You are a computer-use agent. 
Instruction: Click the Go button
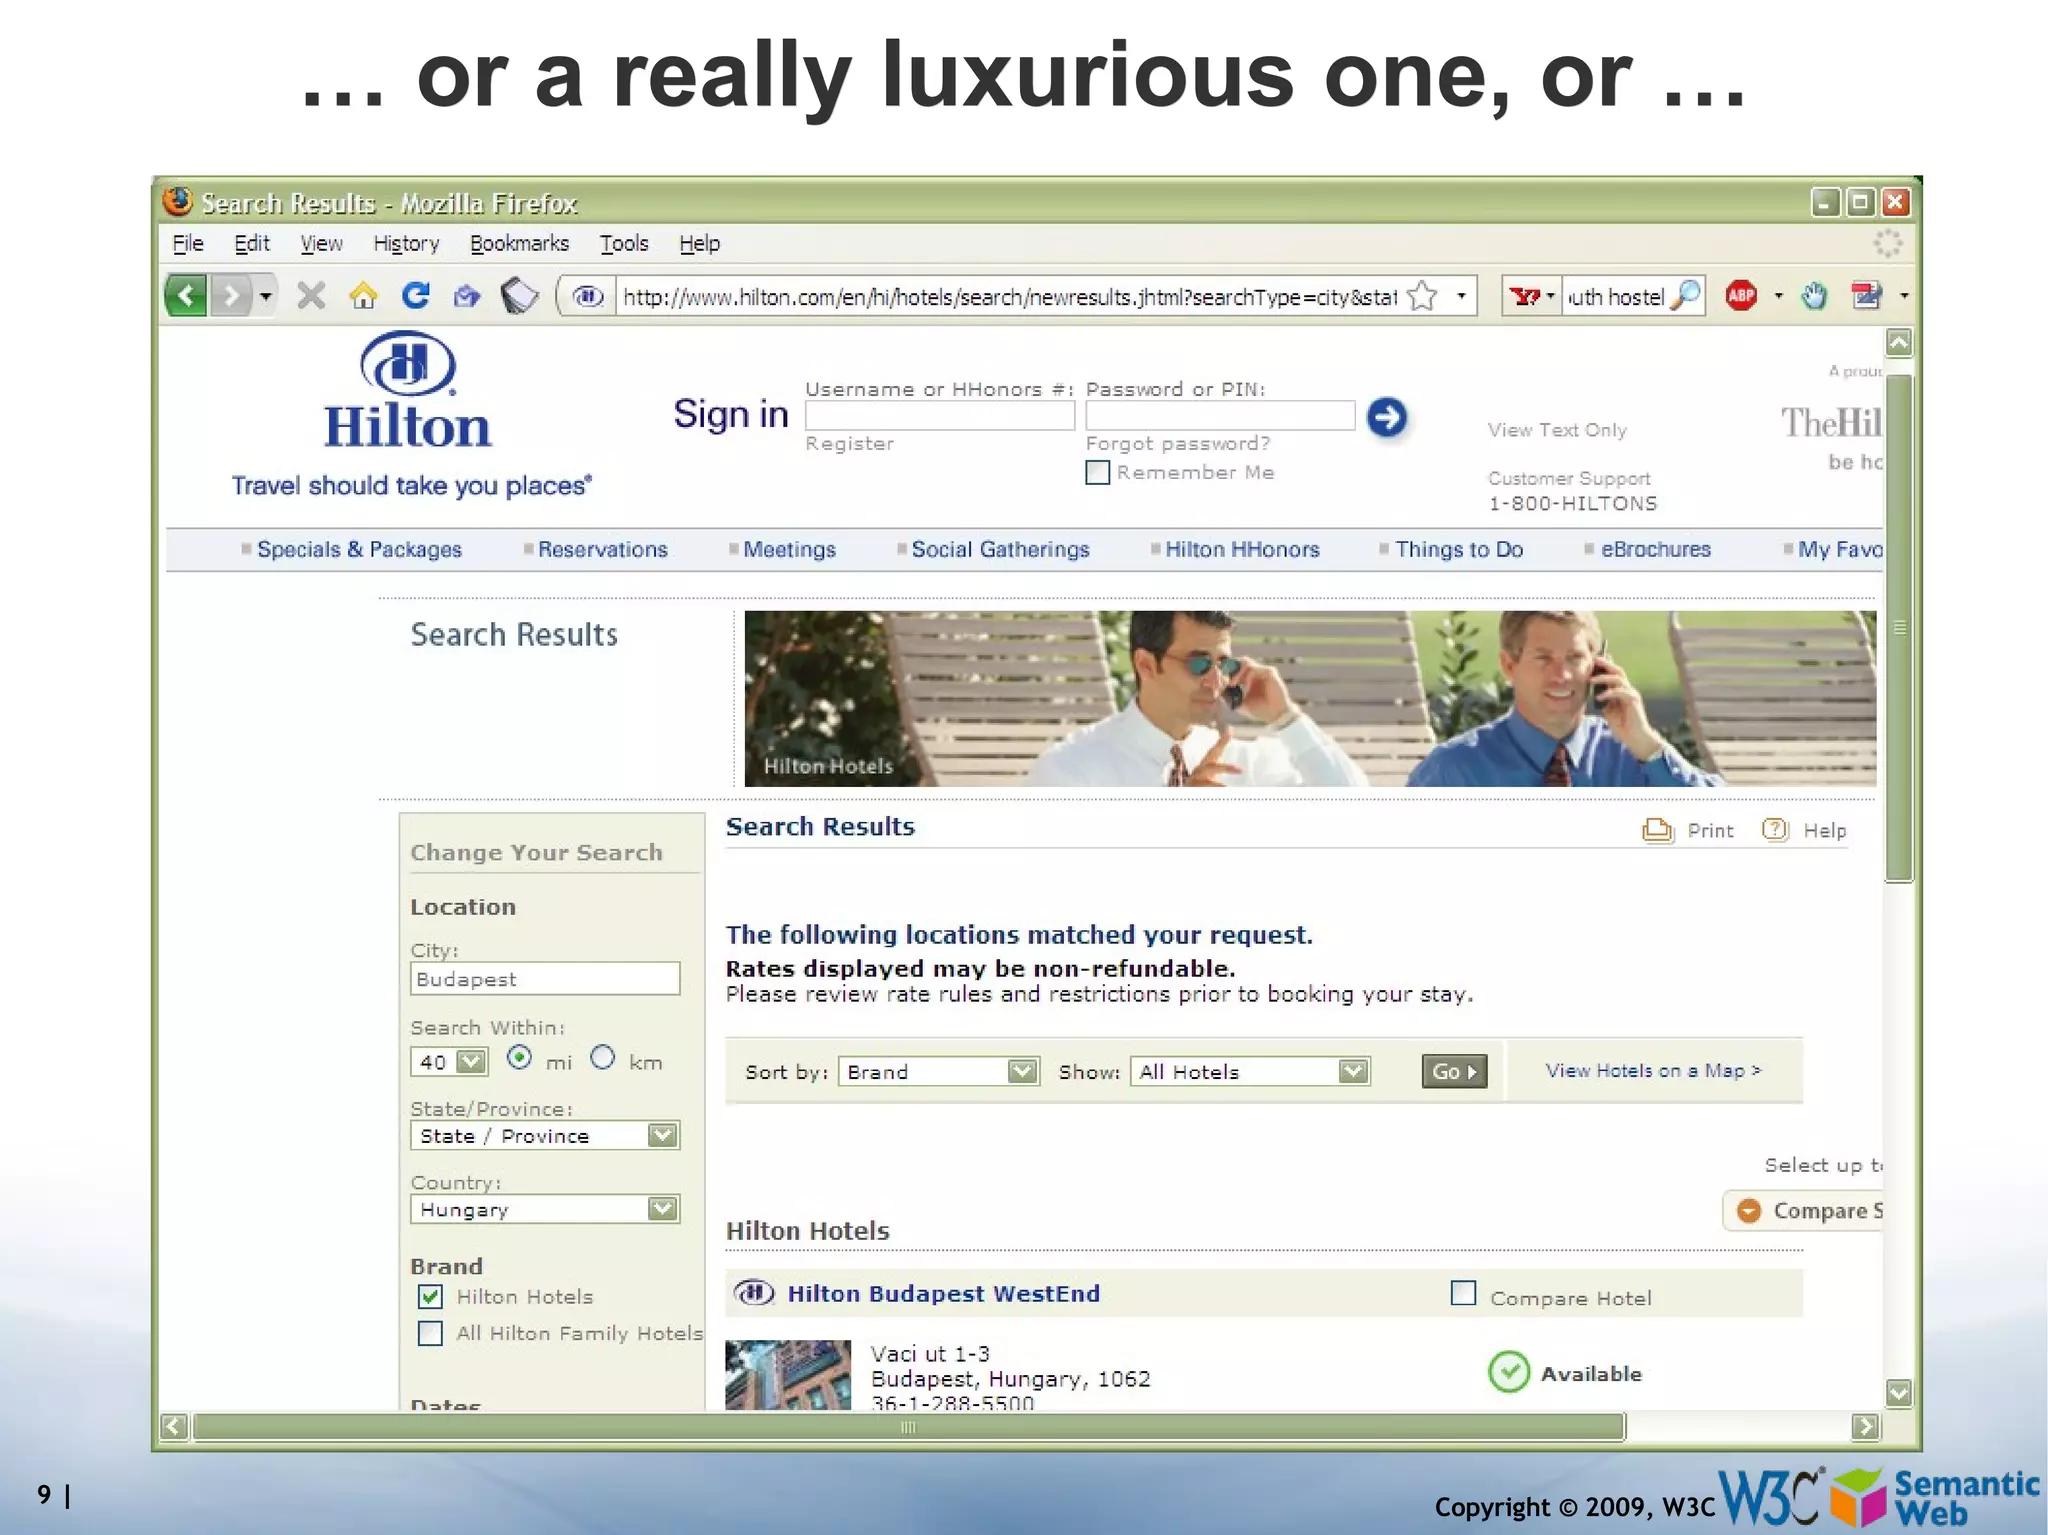click(1454, 1071)
